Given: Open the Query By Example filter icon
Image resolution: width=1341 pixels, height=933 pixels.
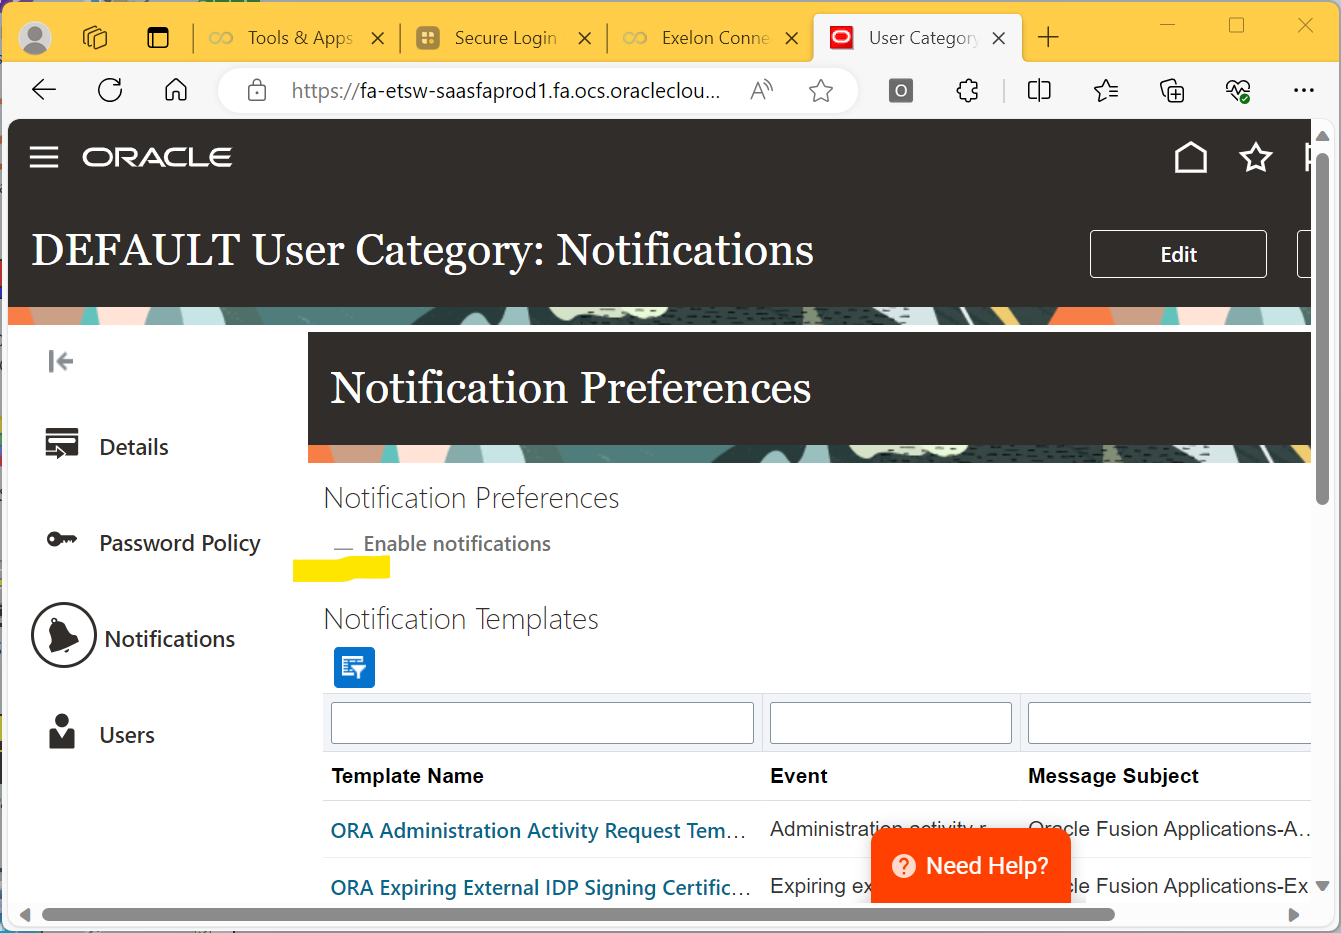Looking at the screenshot, I should tap(354, 667).
